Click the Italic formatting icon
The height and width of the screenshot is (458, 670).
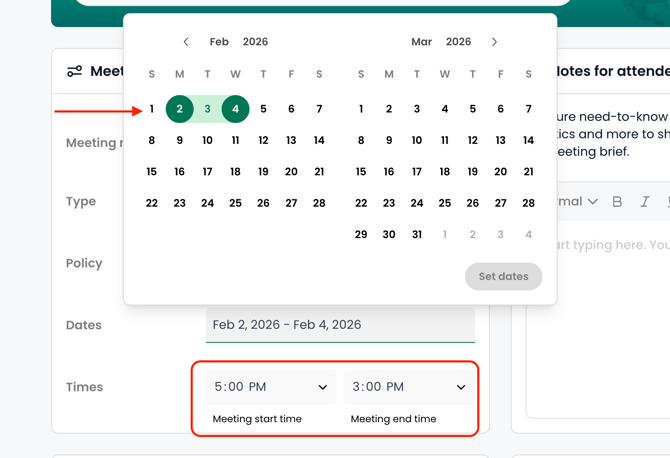pyautogui.click(x=645, y=201)
